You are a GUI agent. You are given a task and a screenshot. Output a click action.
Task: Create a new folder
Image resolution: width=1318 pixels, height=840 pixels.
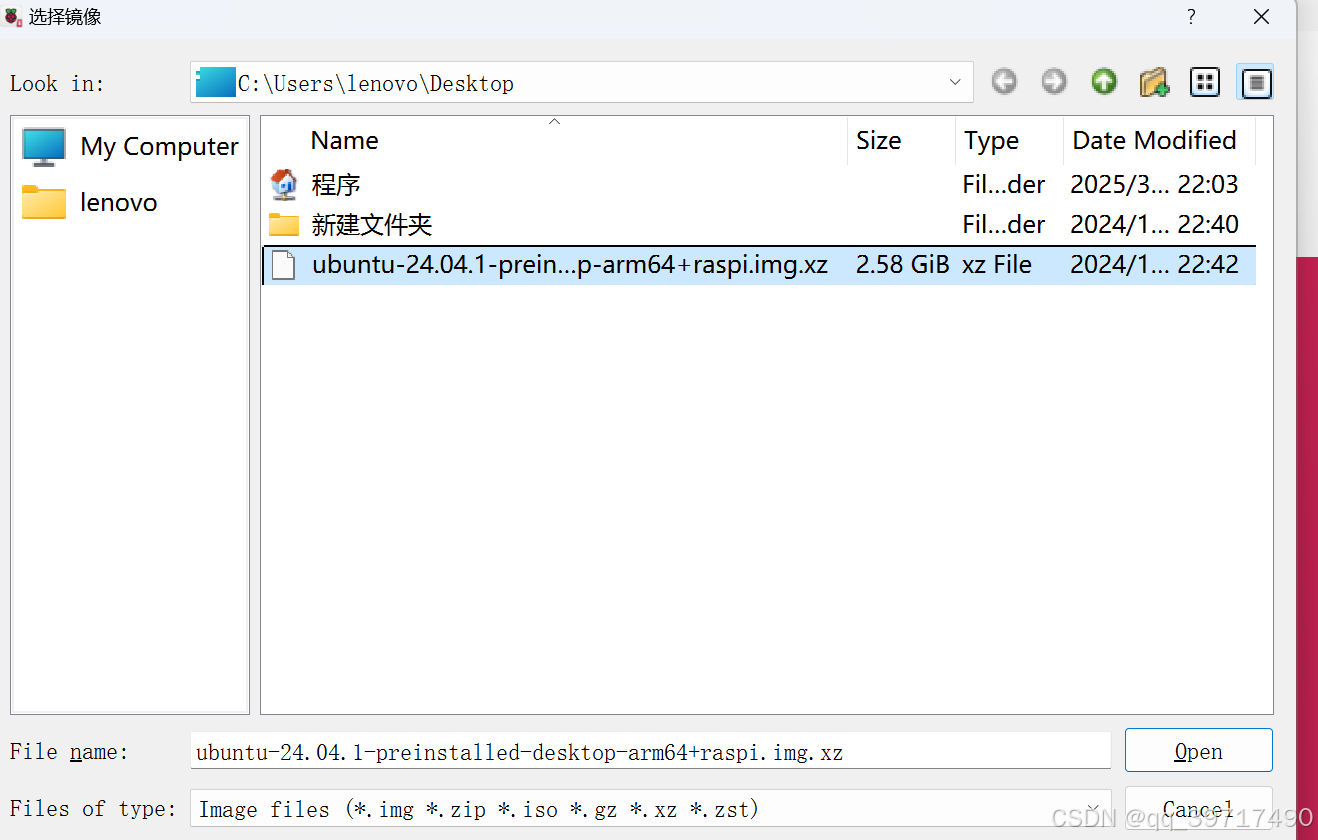click(x=1154, y=82)
